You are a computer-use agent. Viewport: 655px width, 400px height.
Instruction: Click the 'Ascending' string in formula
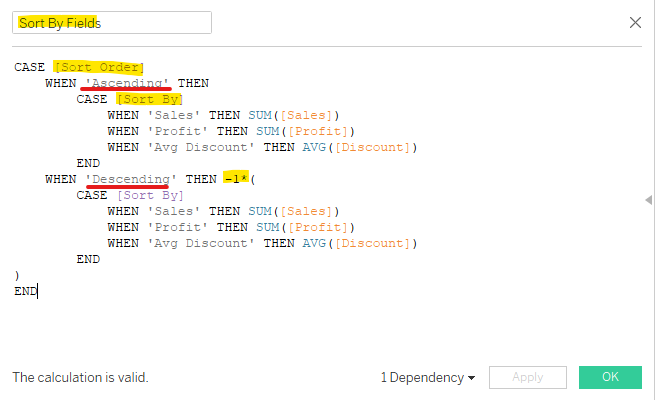(130, 83)
